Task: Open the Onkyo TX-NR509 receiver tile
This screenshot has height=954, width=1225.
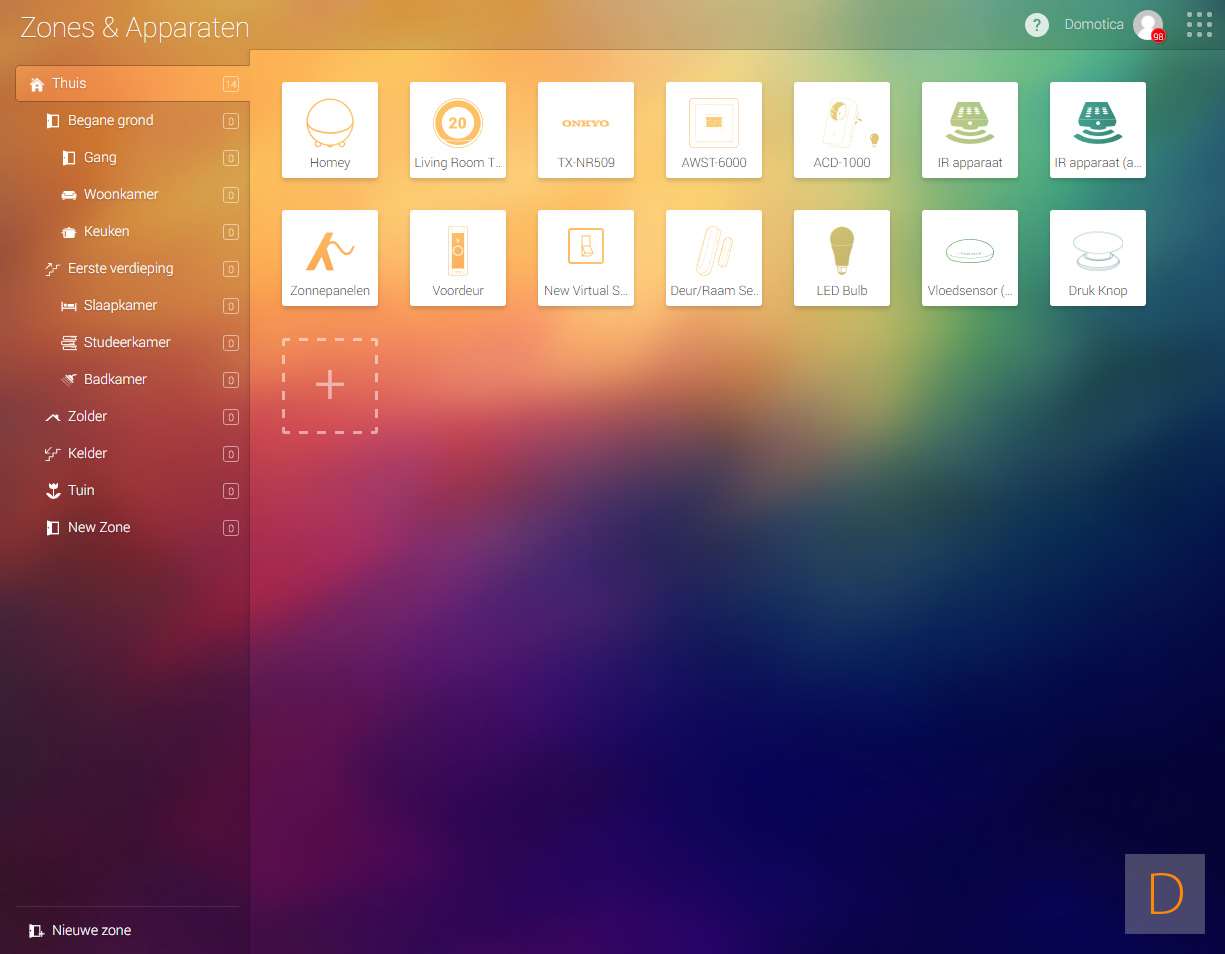Action: click(586, 130)
